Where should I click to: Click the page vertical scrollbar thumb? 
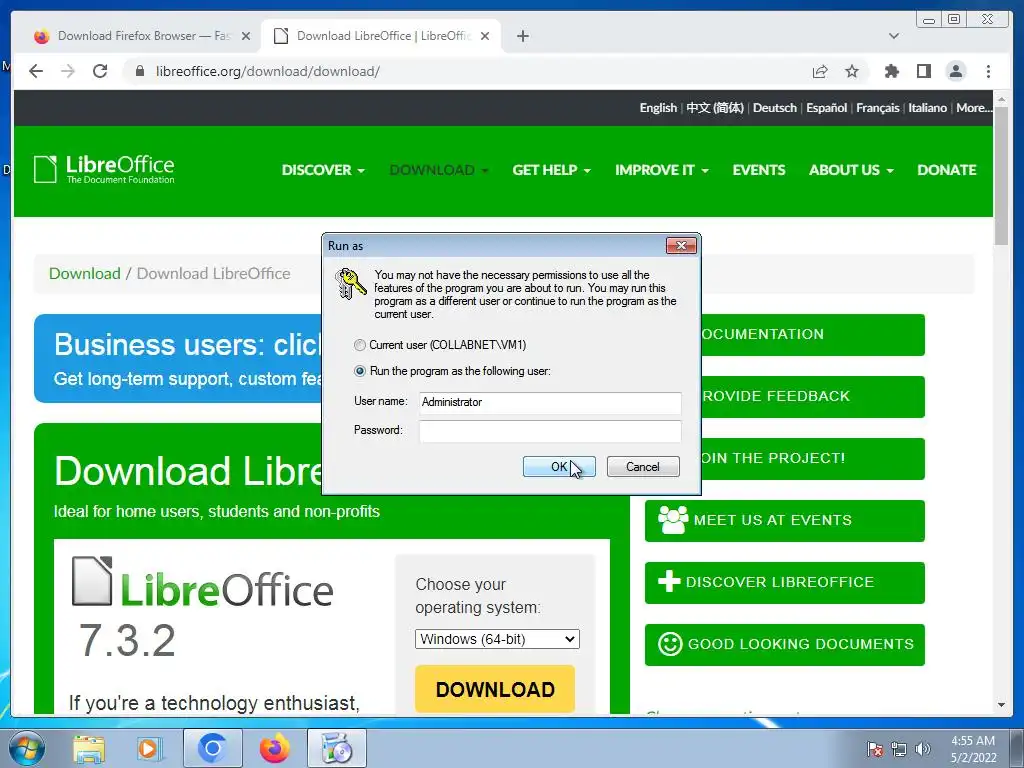[1001, 178]
